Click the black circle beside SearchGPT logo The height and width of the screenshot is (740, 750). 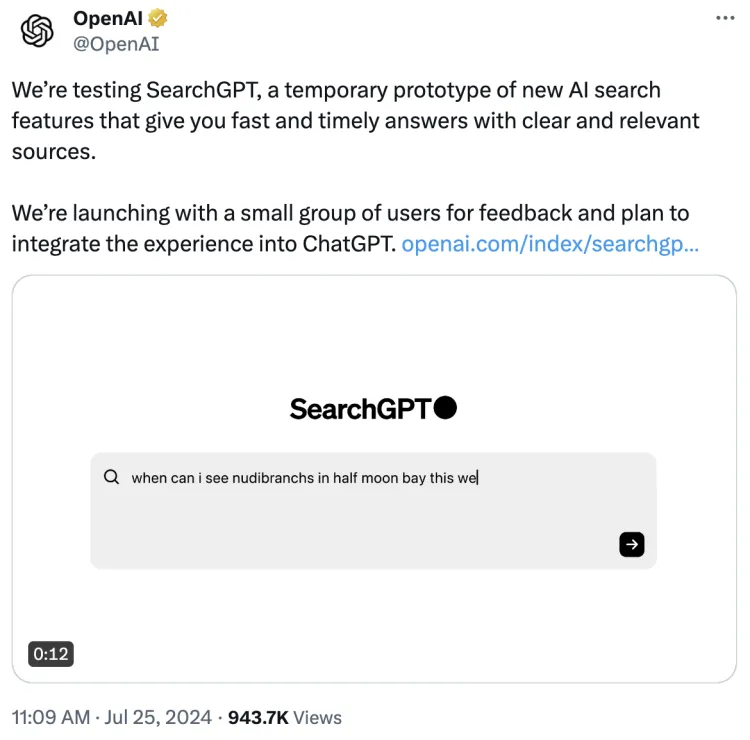click(446, 407)
